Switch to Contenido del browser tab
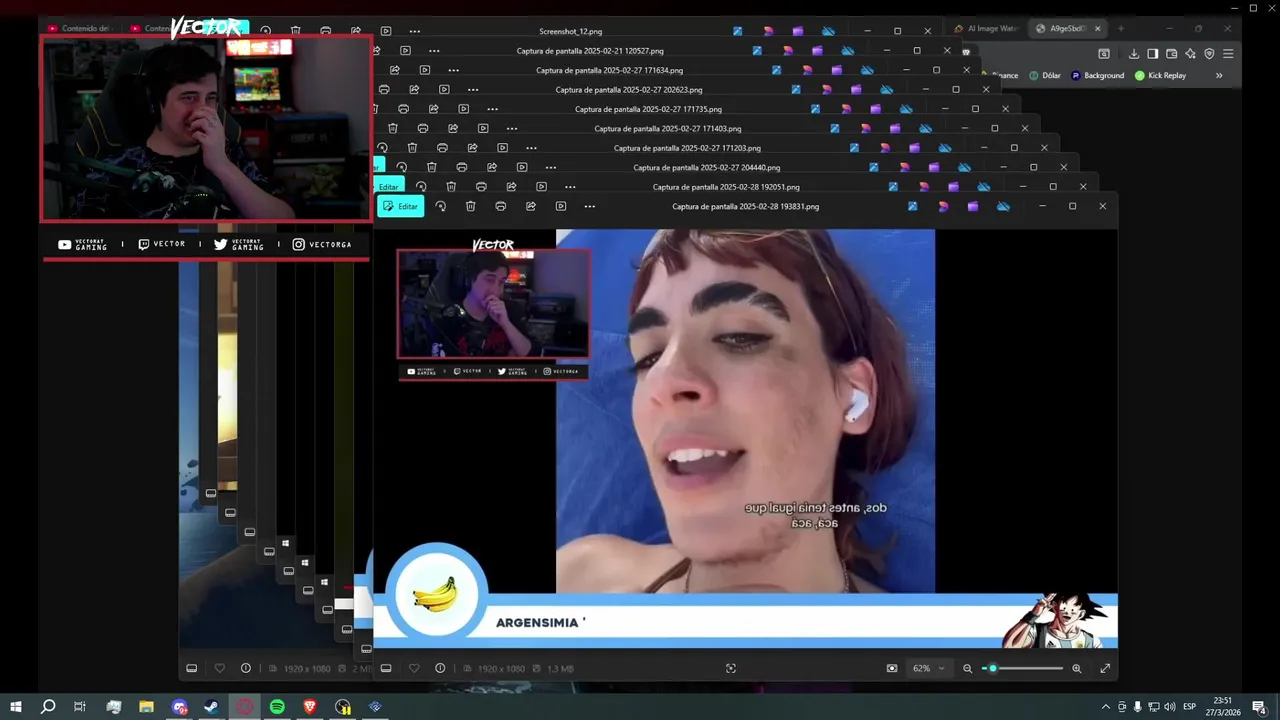 coord(78,29)
